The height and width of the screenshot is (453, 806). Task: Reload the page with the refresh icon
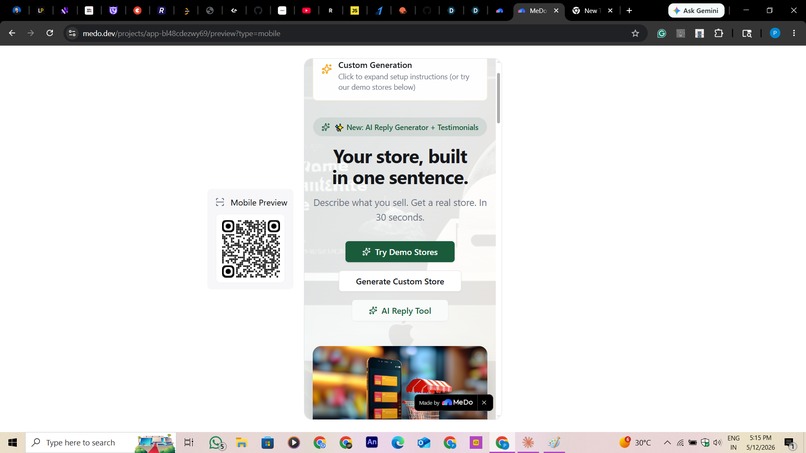(49, 33)
